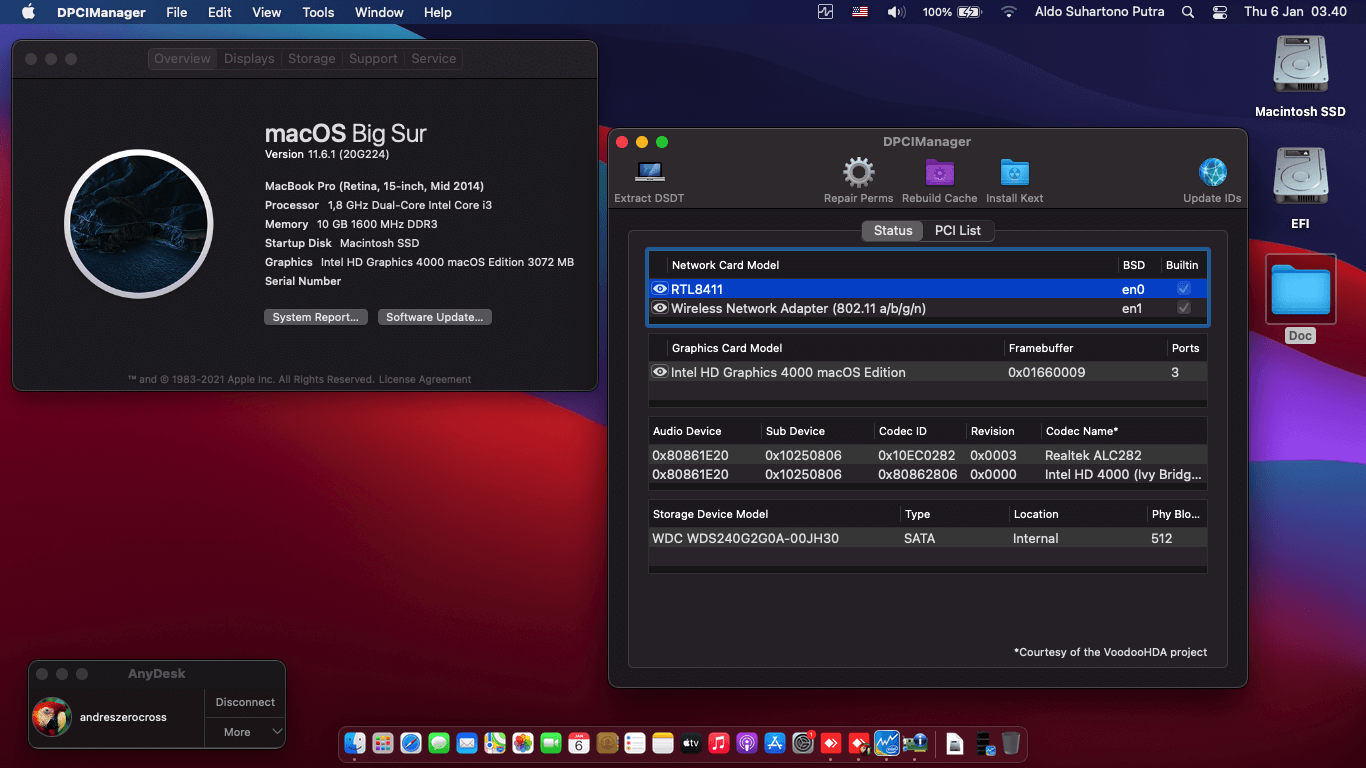Select the WDC WDS240G2G0A-00JH30 storage row

927,538
